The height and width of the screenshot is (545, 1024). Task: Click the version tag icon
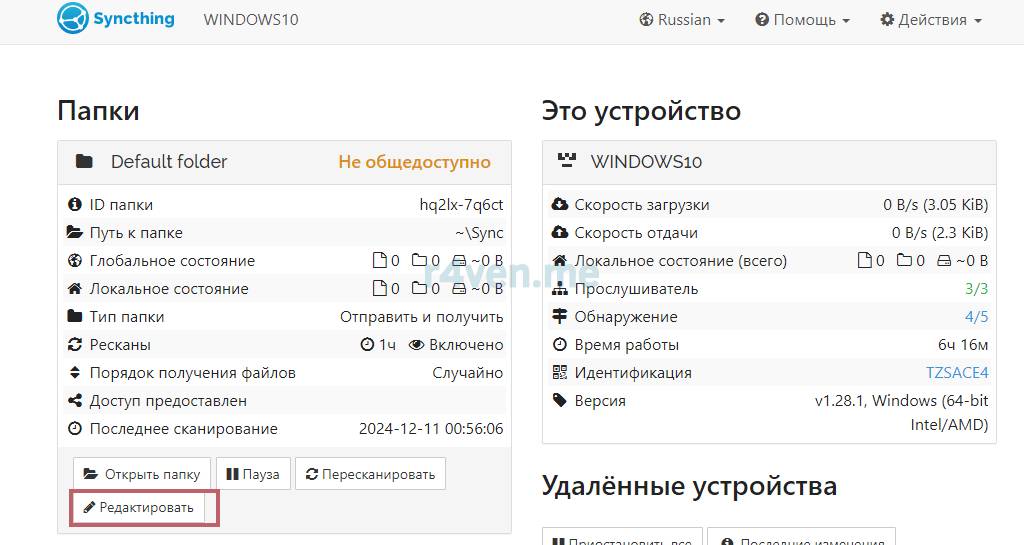point(560,401)
